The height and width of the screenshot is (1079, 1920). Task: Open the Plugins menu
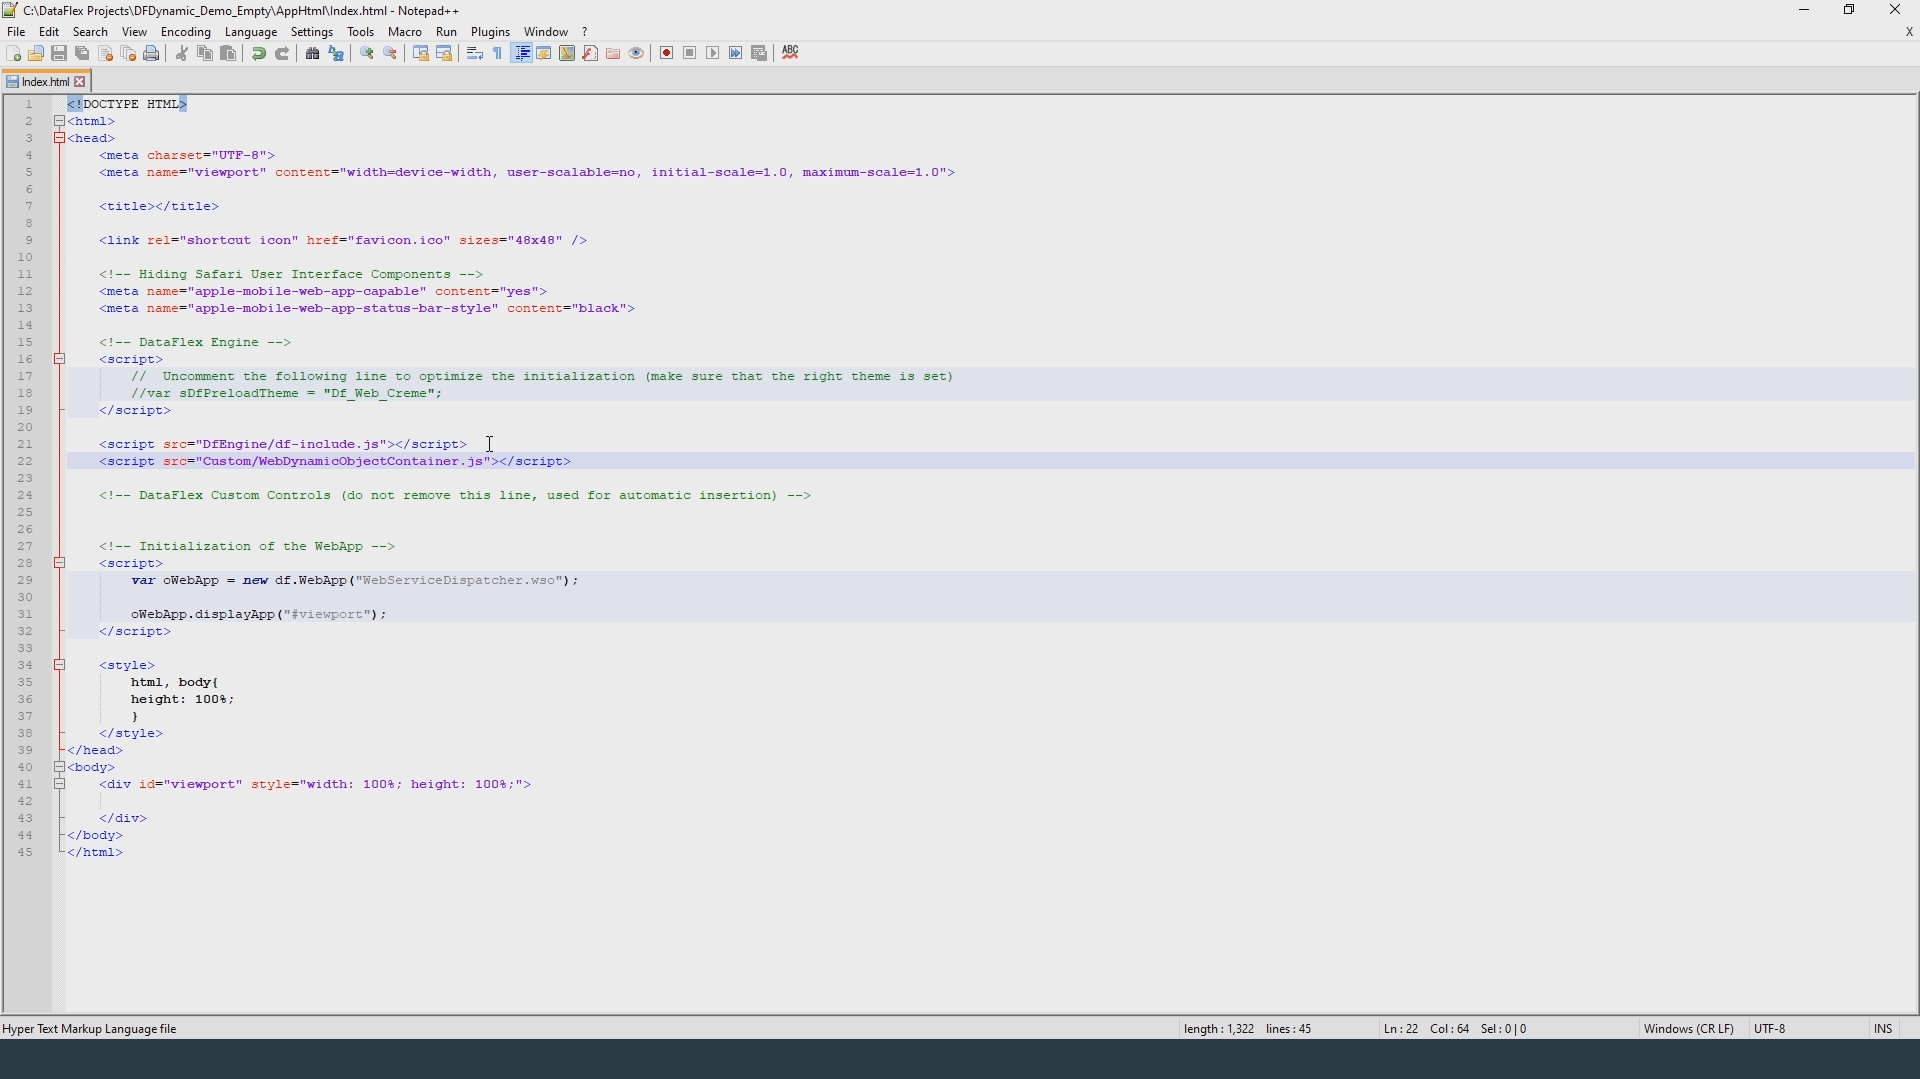(491, 32)
